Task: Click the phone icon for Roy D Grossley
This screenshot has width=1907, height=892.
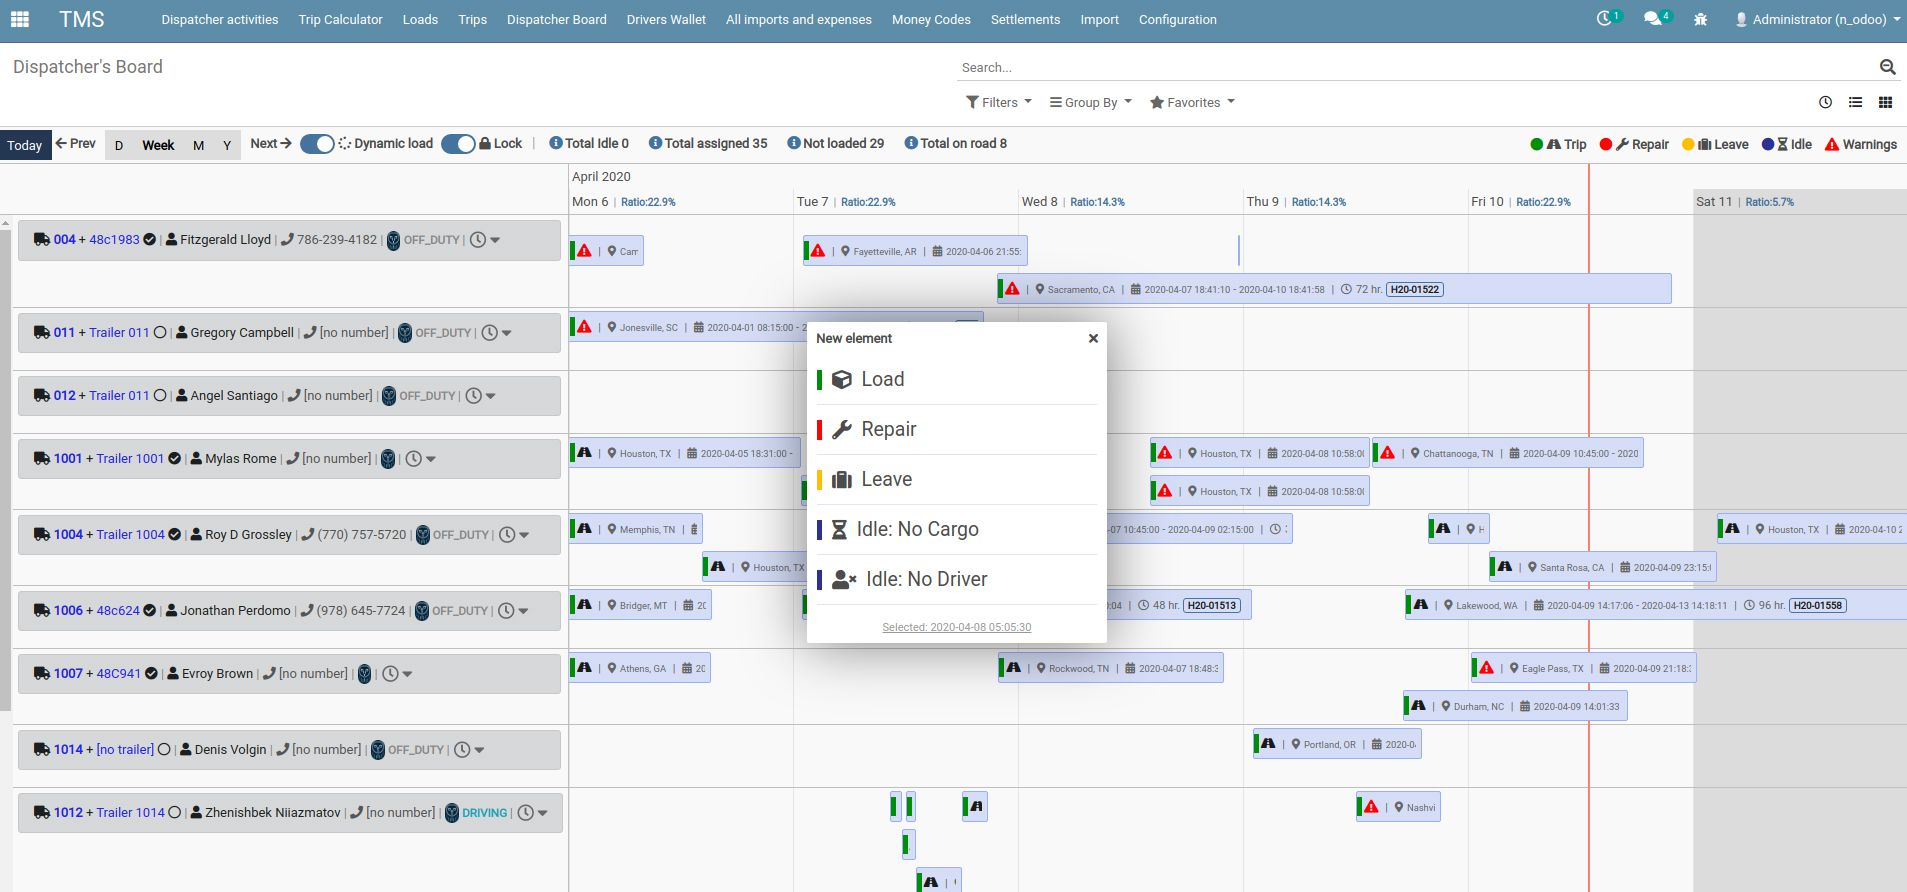Action: 308,535
